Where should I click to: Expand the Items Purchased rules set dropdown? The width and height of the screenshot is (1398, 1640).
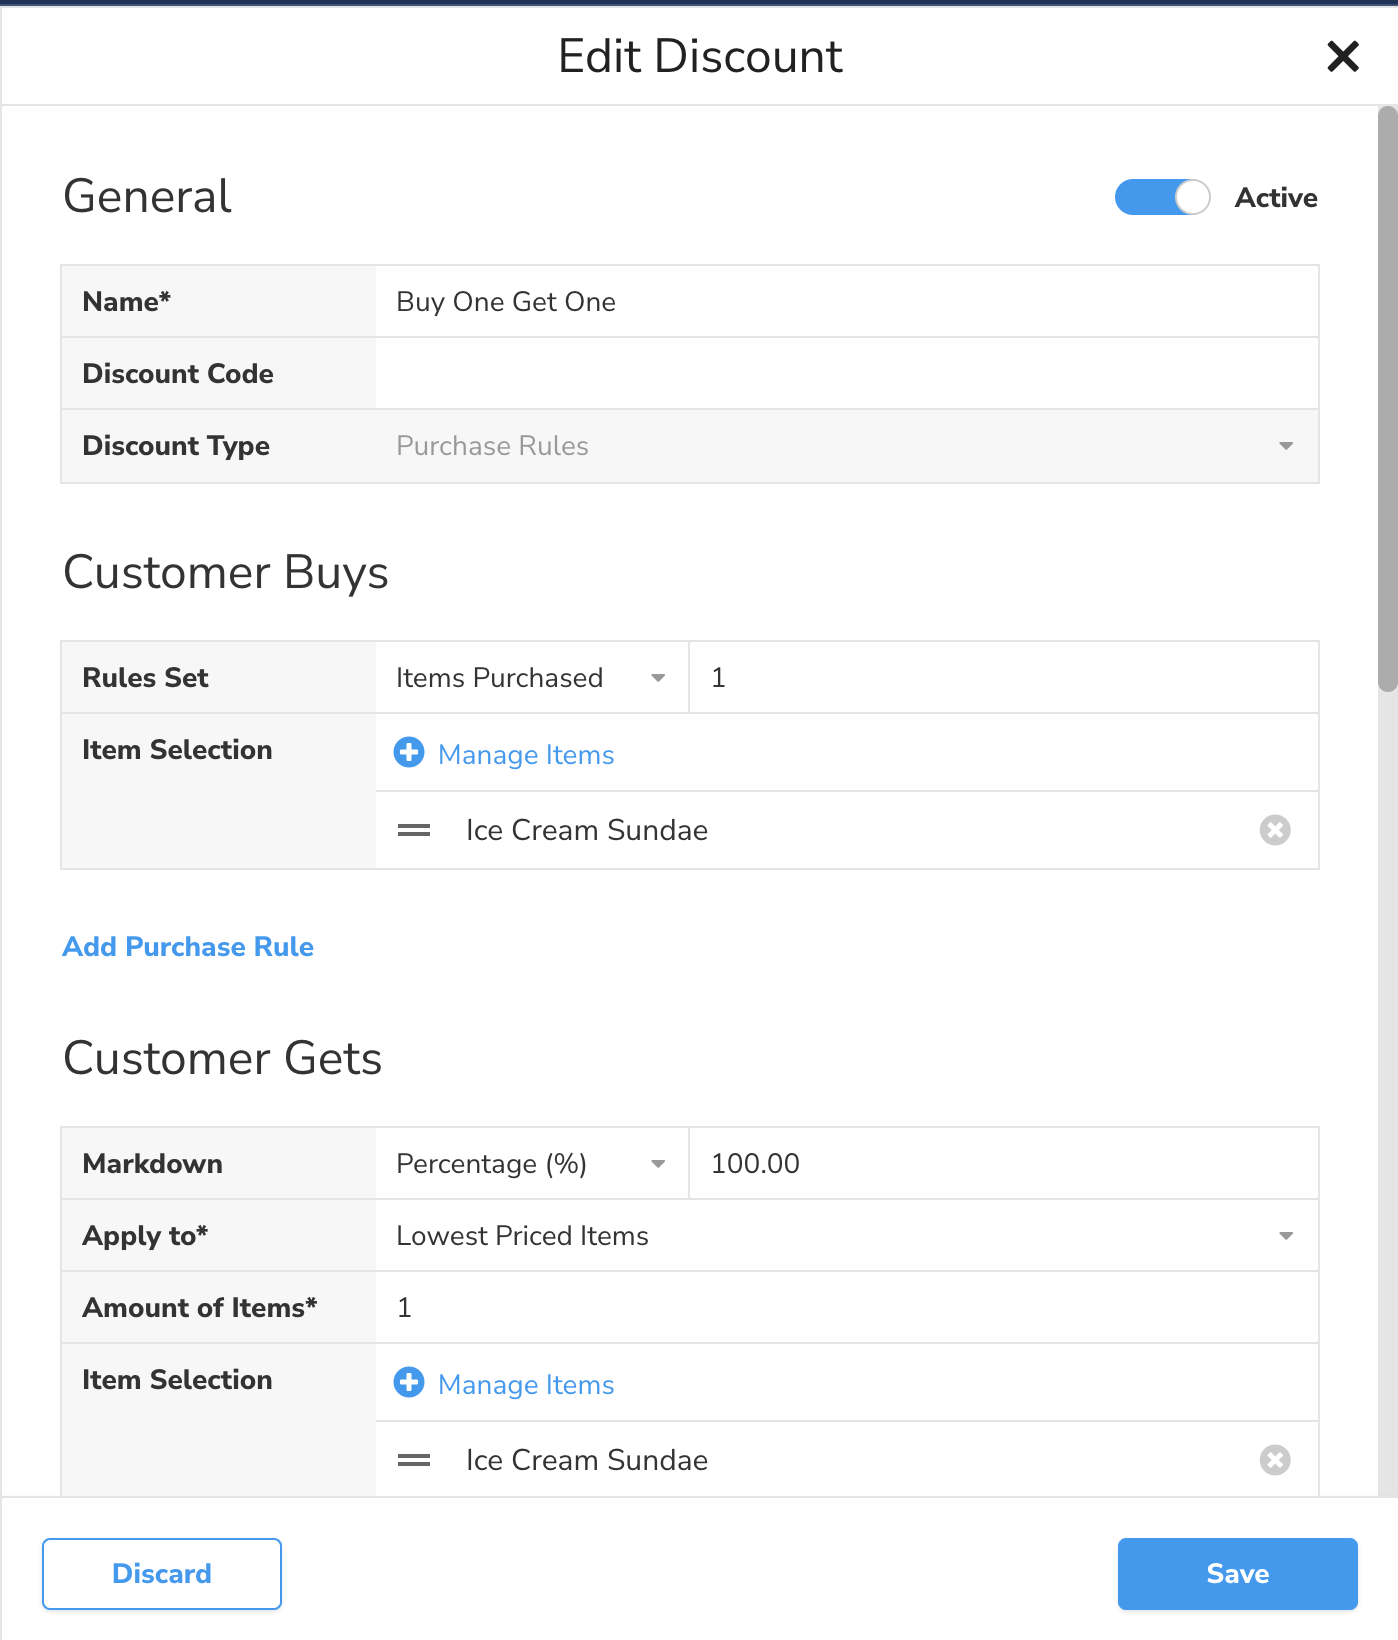point(531,678)
